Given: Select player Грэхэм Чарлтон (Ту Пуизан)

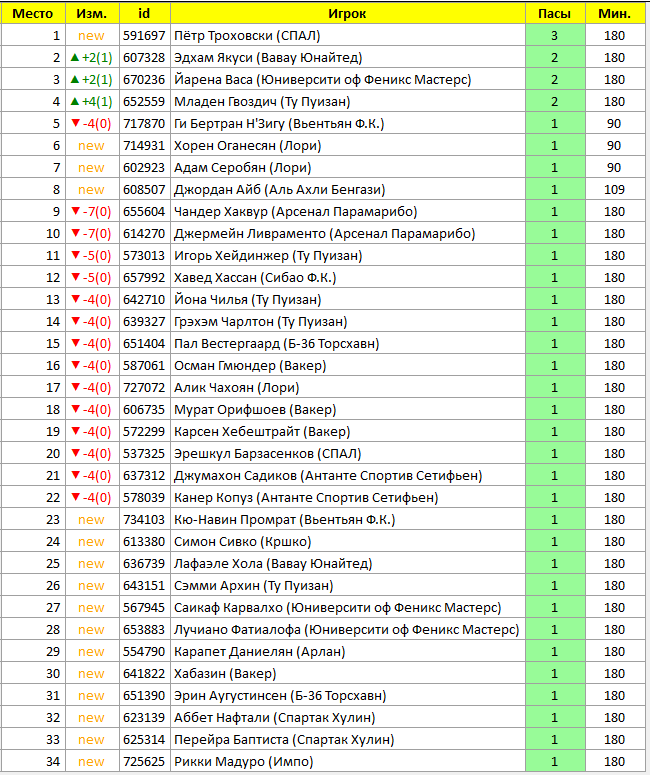Looking at the screenshot, I should tap(260, 322).
